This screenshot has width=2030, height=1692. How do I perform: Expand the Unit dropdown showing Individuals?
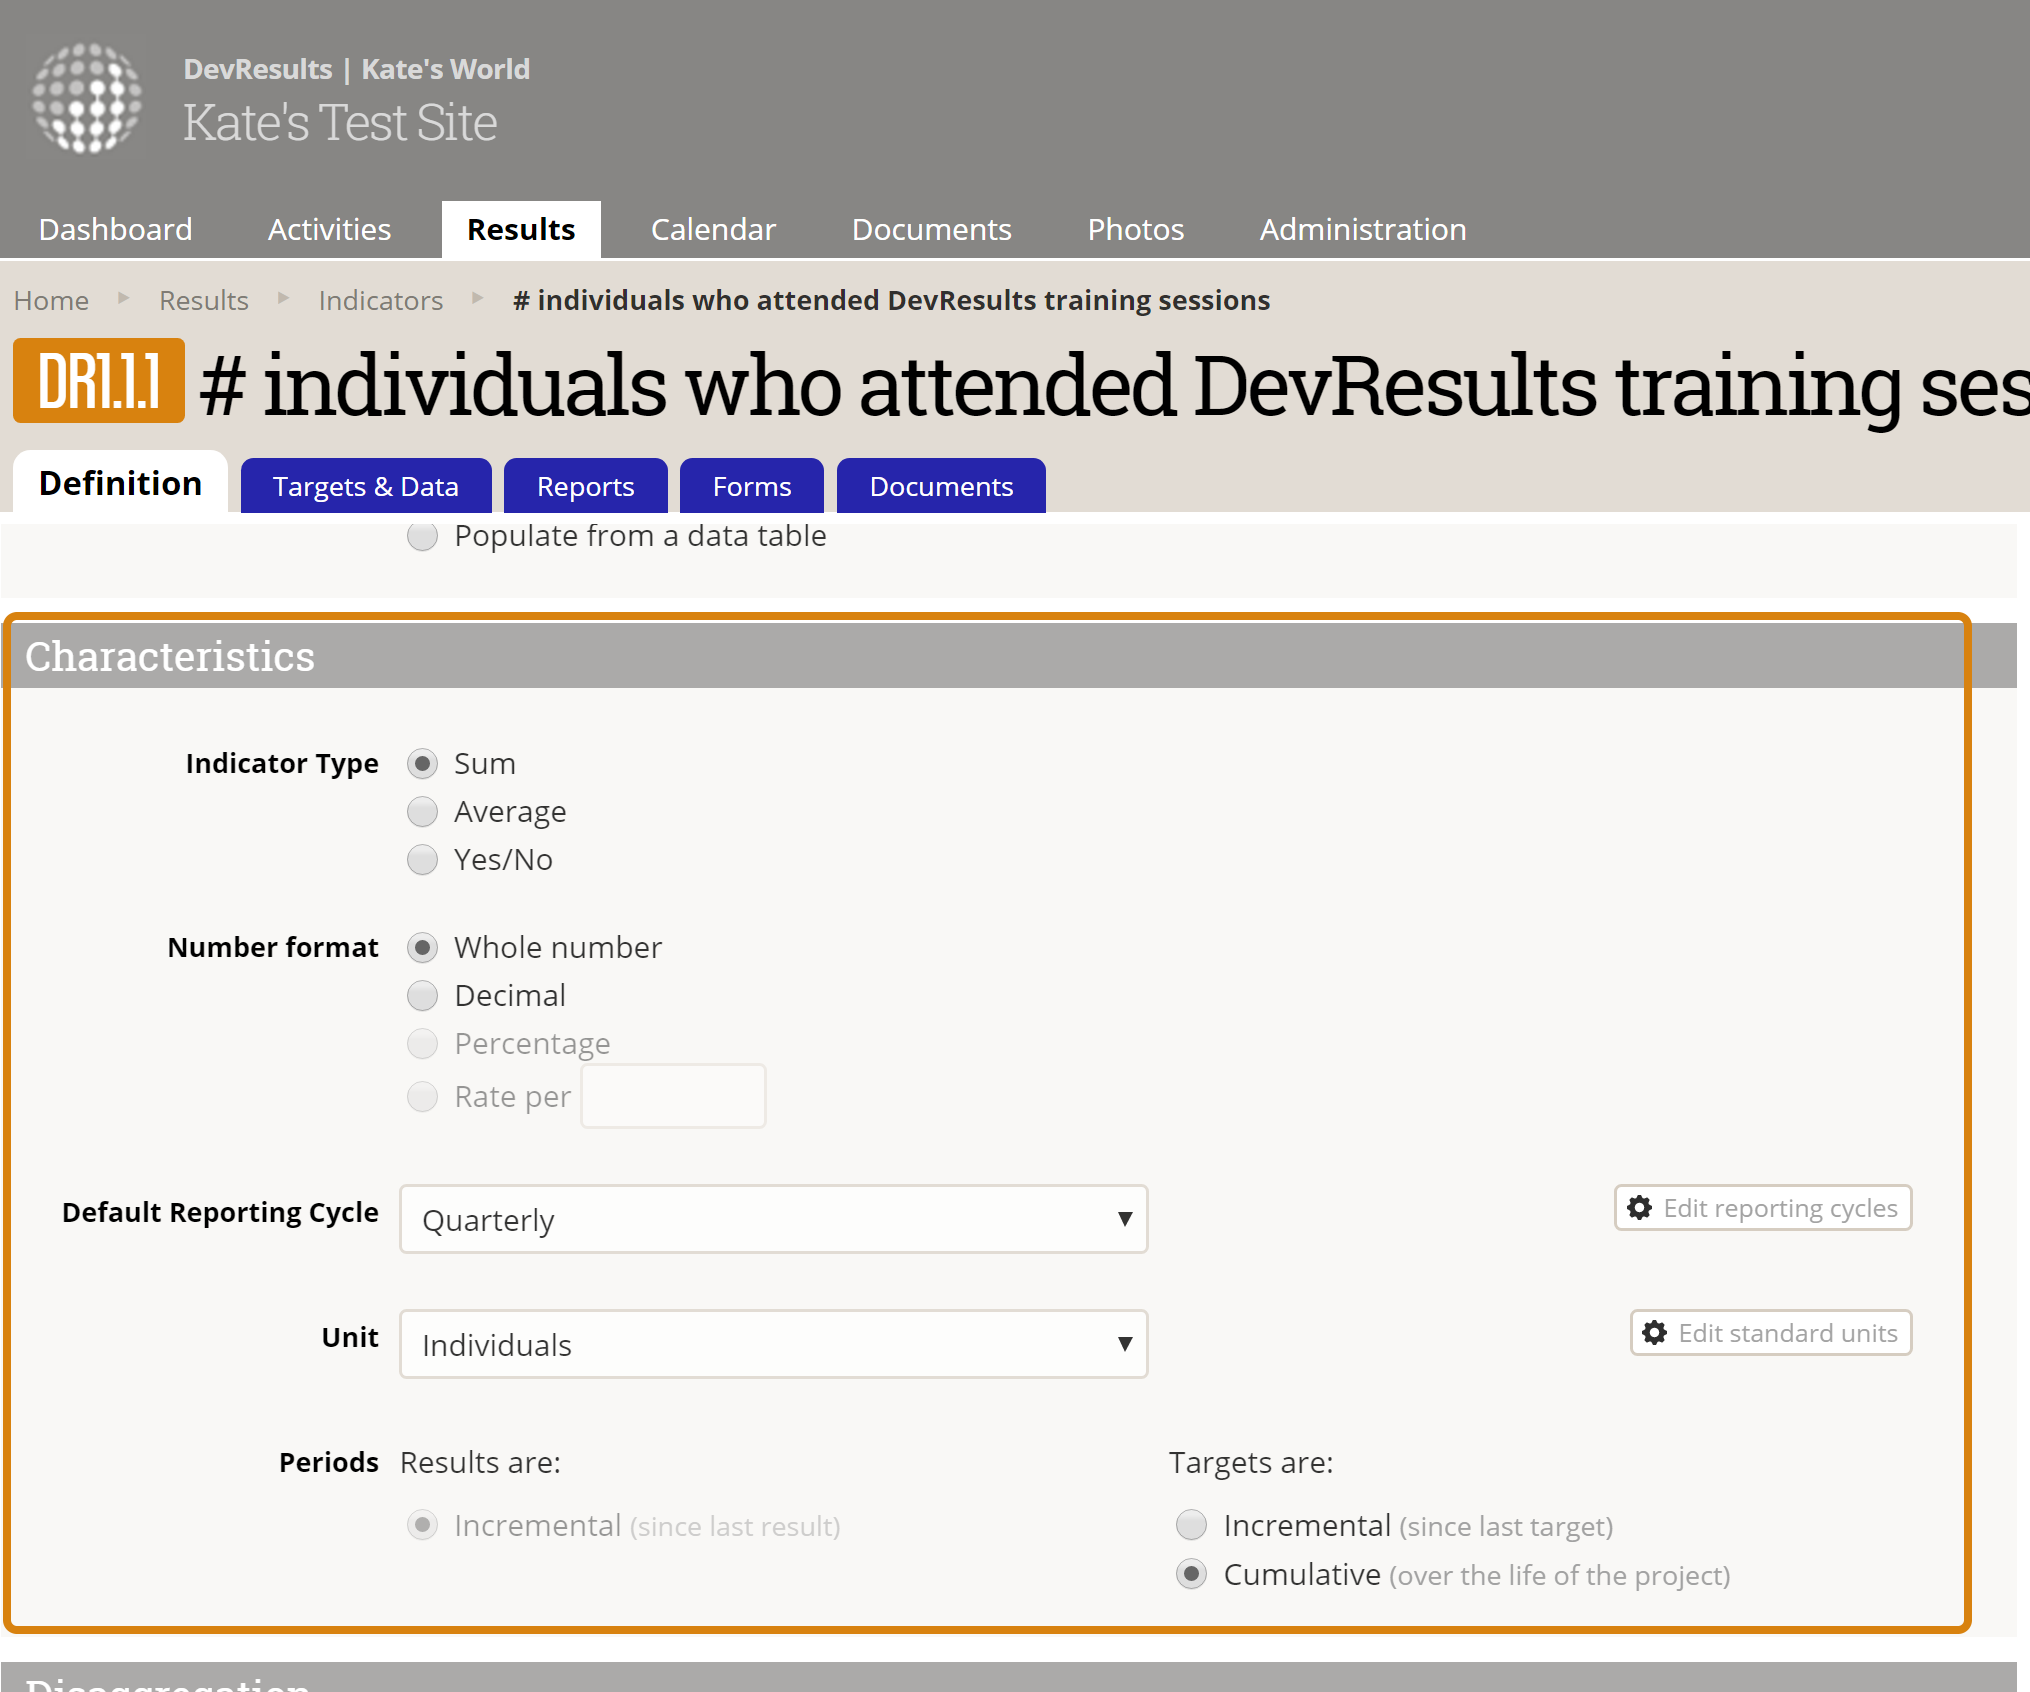pyautogui.click(x=773, y=1344)
